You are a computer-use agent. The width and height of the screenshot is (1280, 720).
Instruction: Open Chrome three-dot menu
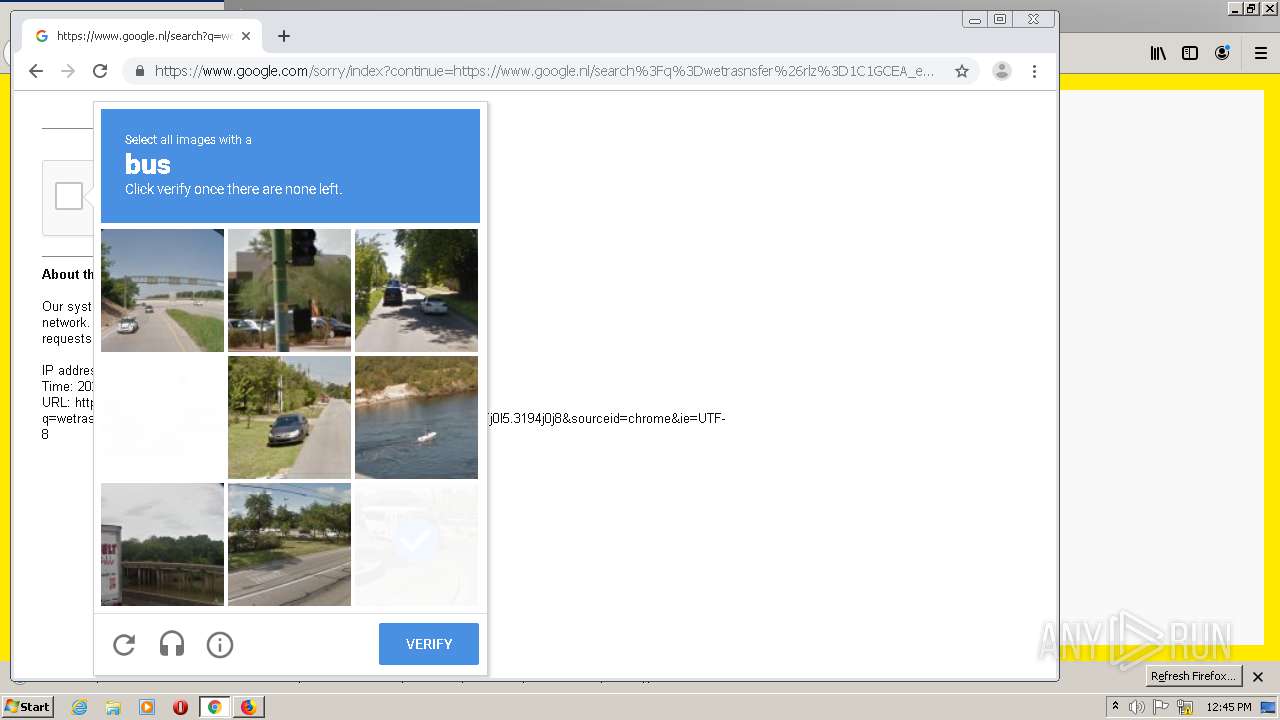pyautogui.click(x=1034, y=71)
